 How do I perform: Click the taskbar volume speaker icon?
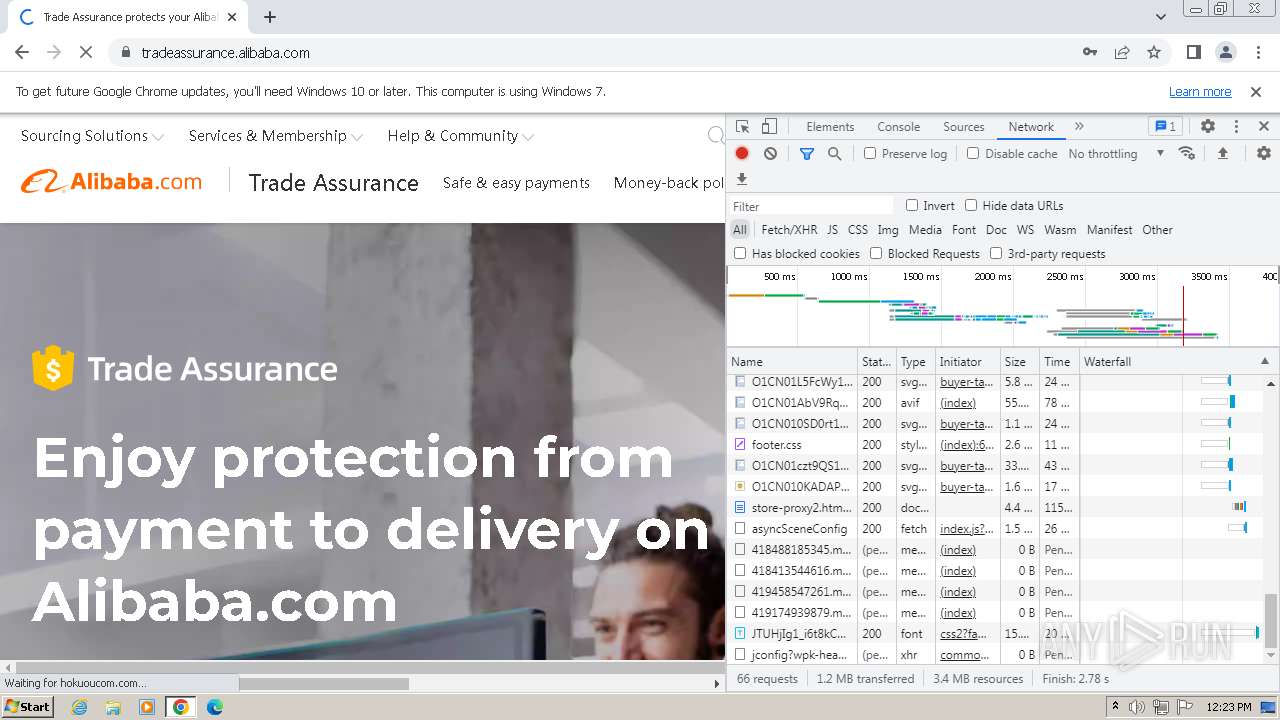[x=1137, y=707]
